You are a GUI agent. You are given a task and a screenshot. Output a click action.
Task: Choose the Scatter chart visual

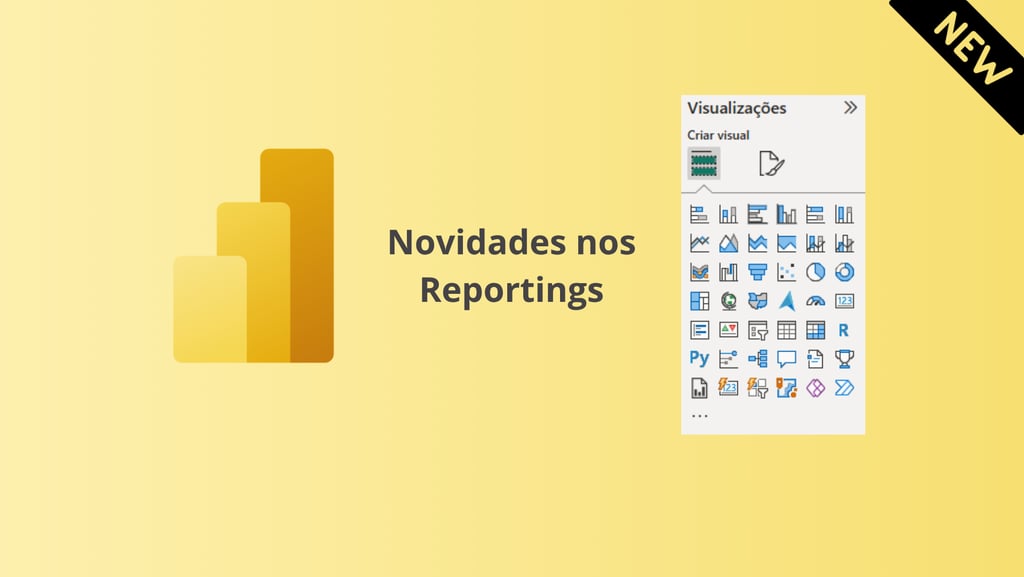click(x=786, y=272)
